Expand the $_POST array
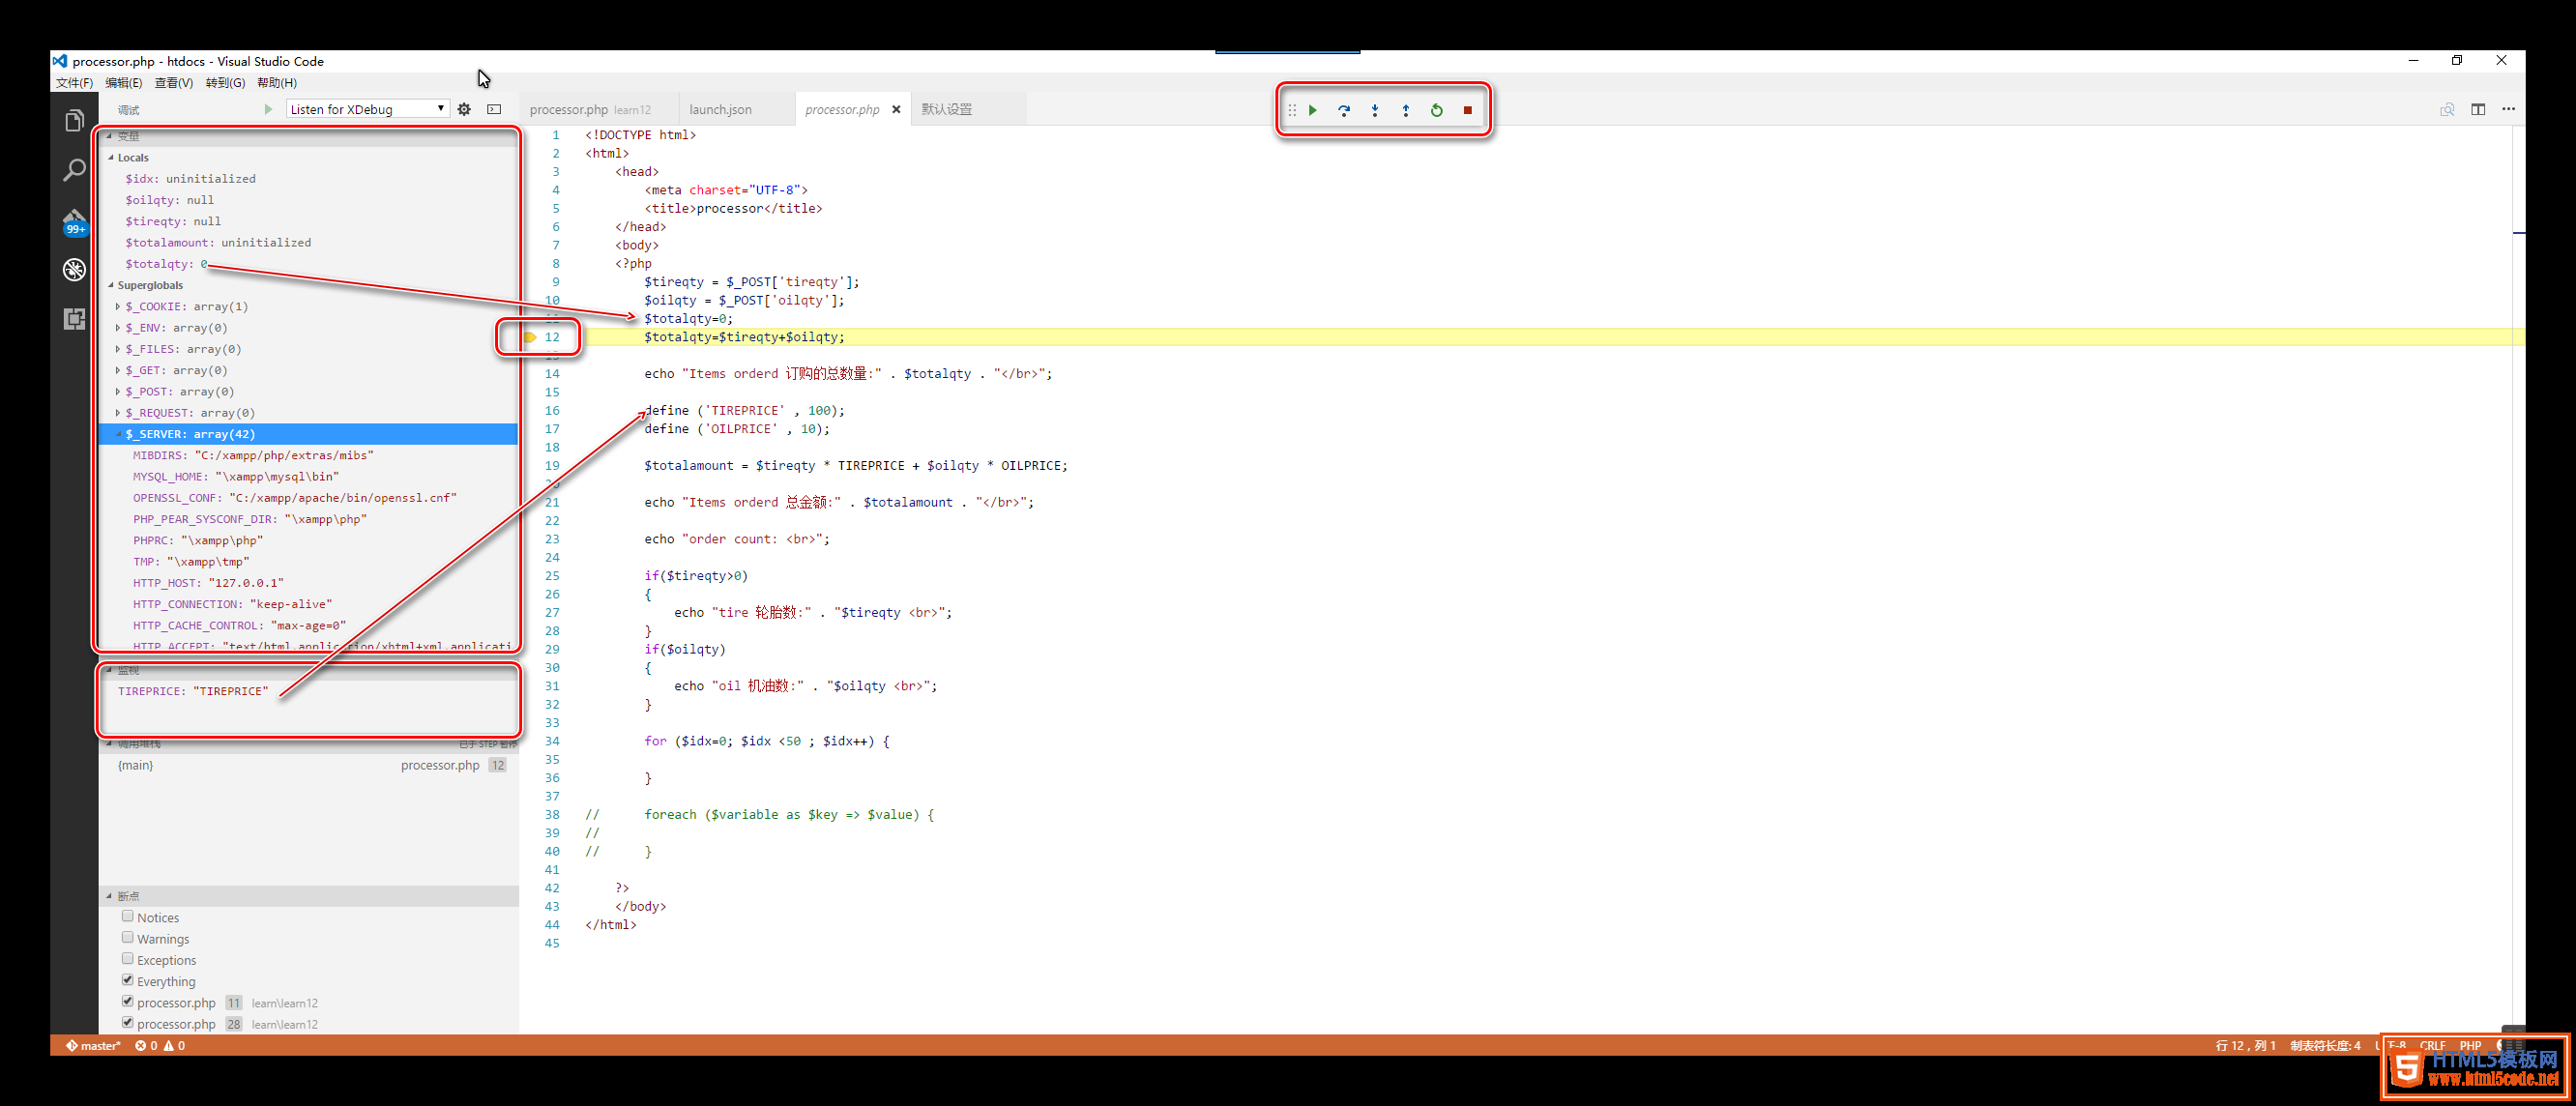The height and width of the screenshot is (1106, 2576). point(118,391)
